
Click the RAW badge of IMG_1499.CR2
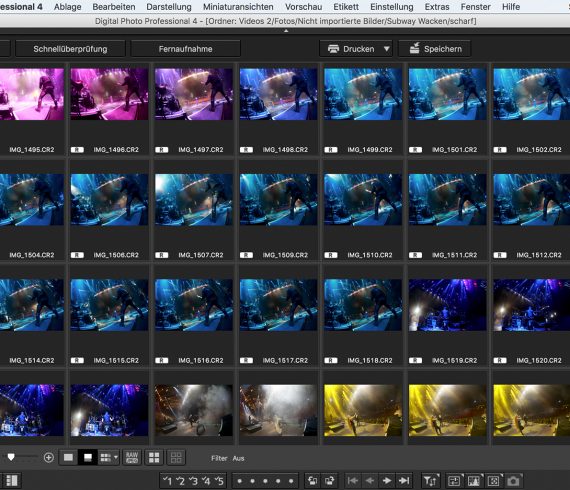point(331,150)
